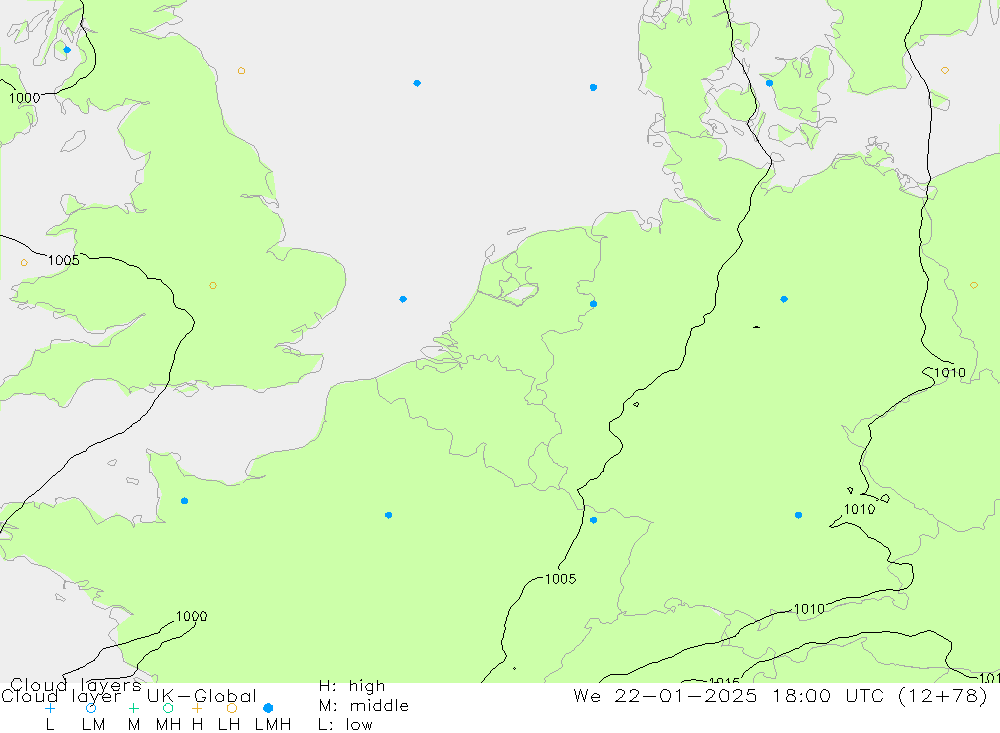Click the '1005' isobar label over eastern France
The image size is (1000, 733).
[x=561, y=579]
